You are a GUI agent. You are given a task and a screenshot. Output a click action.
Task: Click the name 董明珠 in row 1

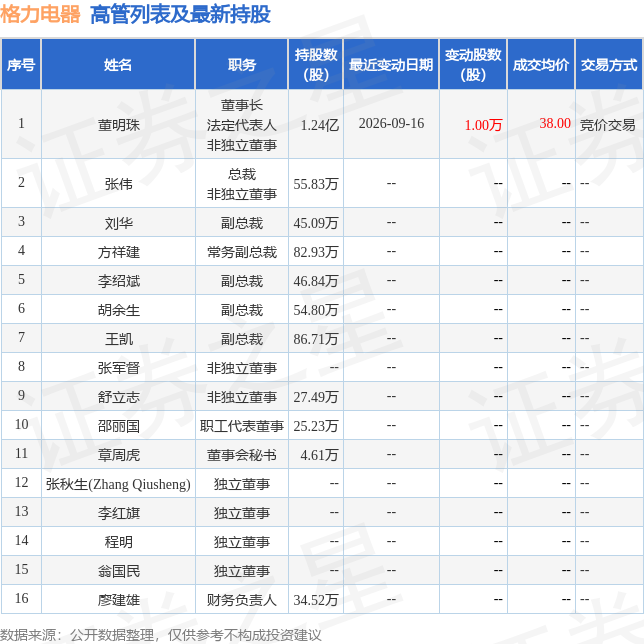119,125
